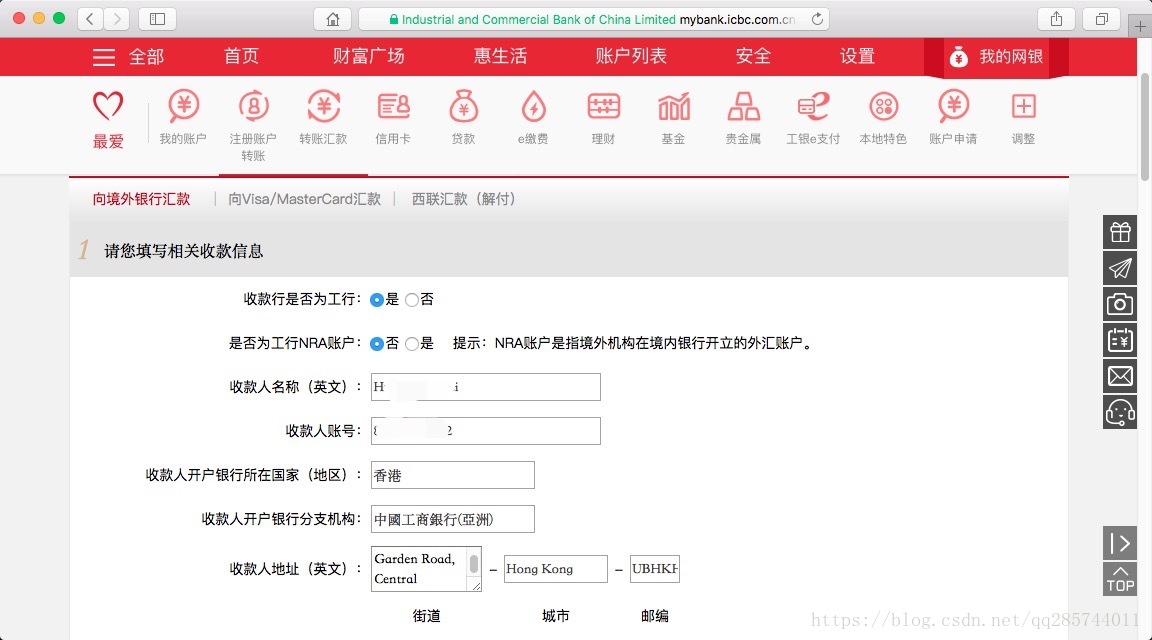Select 否 for 是否为工行NRA账户
This screenshot has height=640, width=1152.
click(377, 344)
